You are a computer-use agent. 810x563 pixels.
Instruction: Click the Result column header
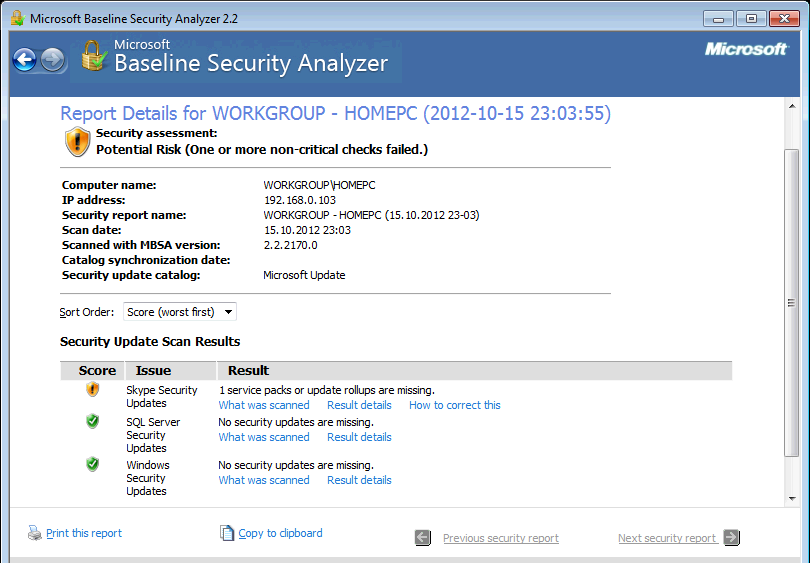[475, 370]
